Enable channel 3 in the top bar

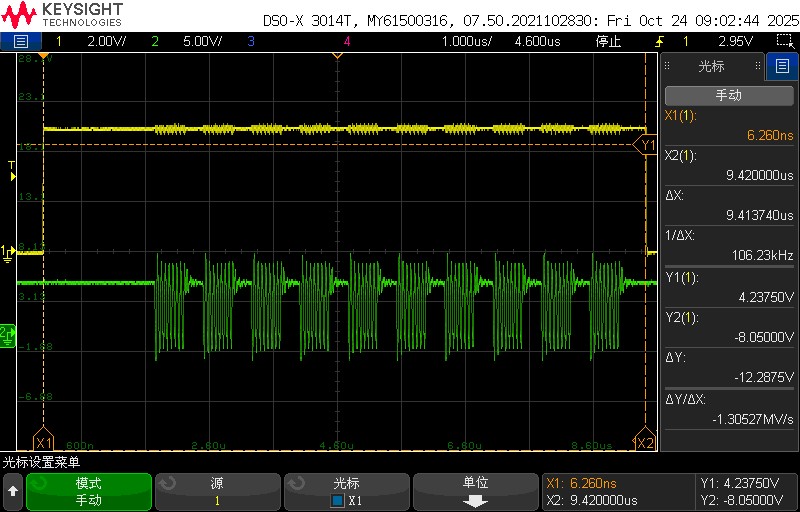(x=250, y=42)
